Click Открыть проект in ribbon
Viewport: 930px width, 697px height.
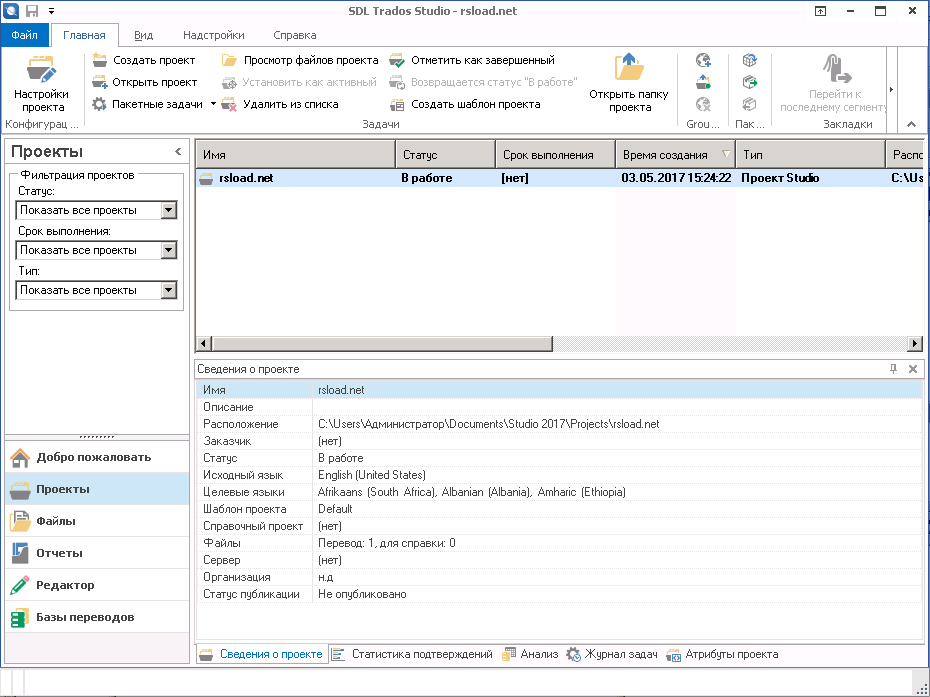tap(145, 82)
